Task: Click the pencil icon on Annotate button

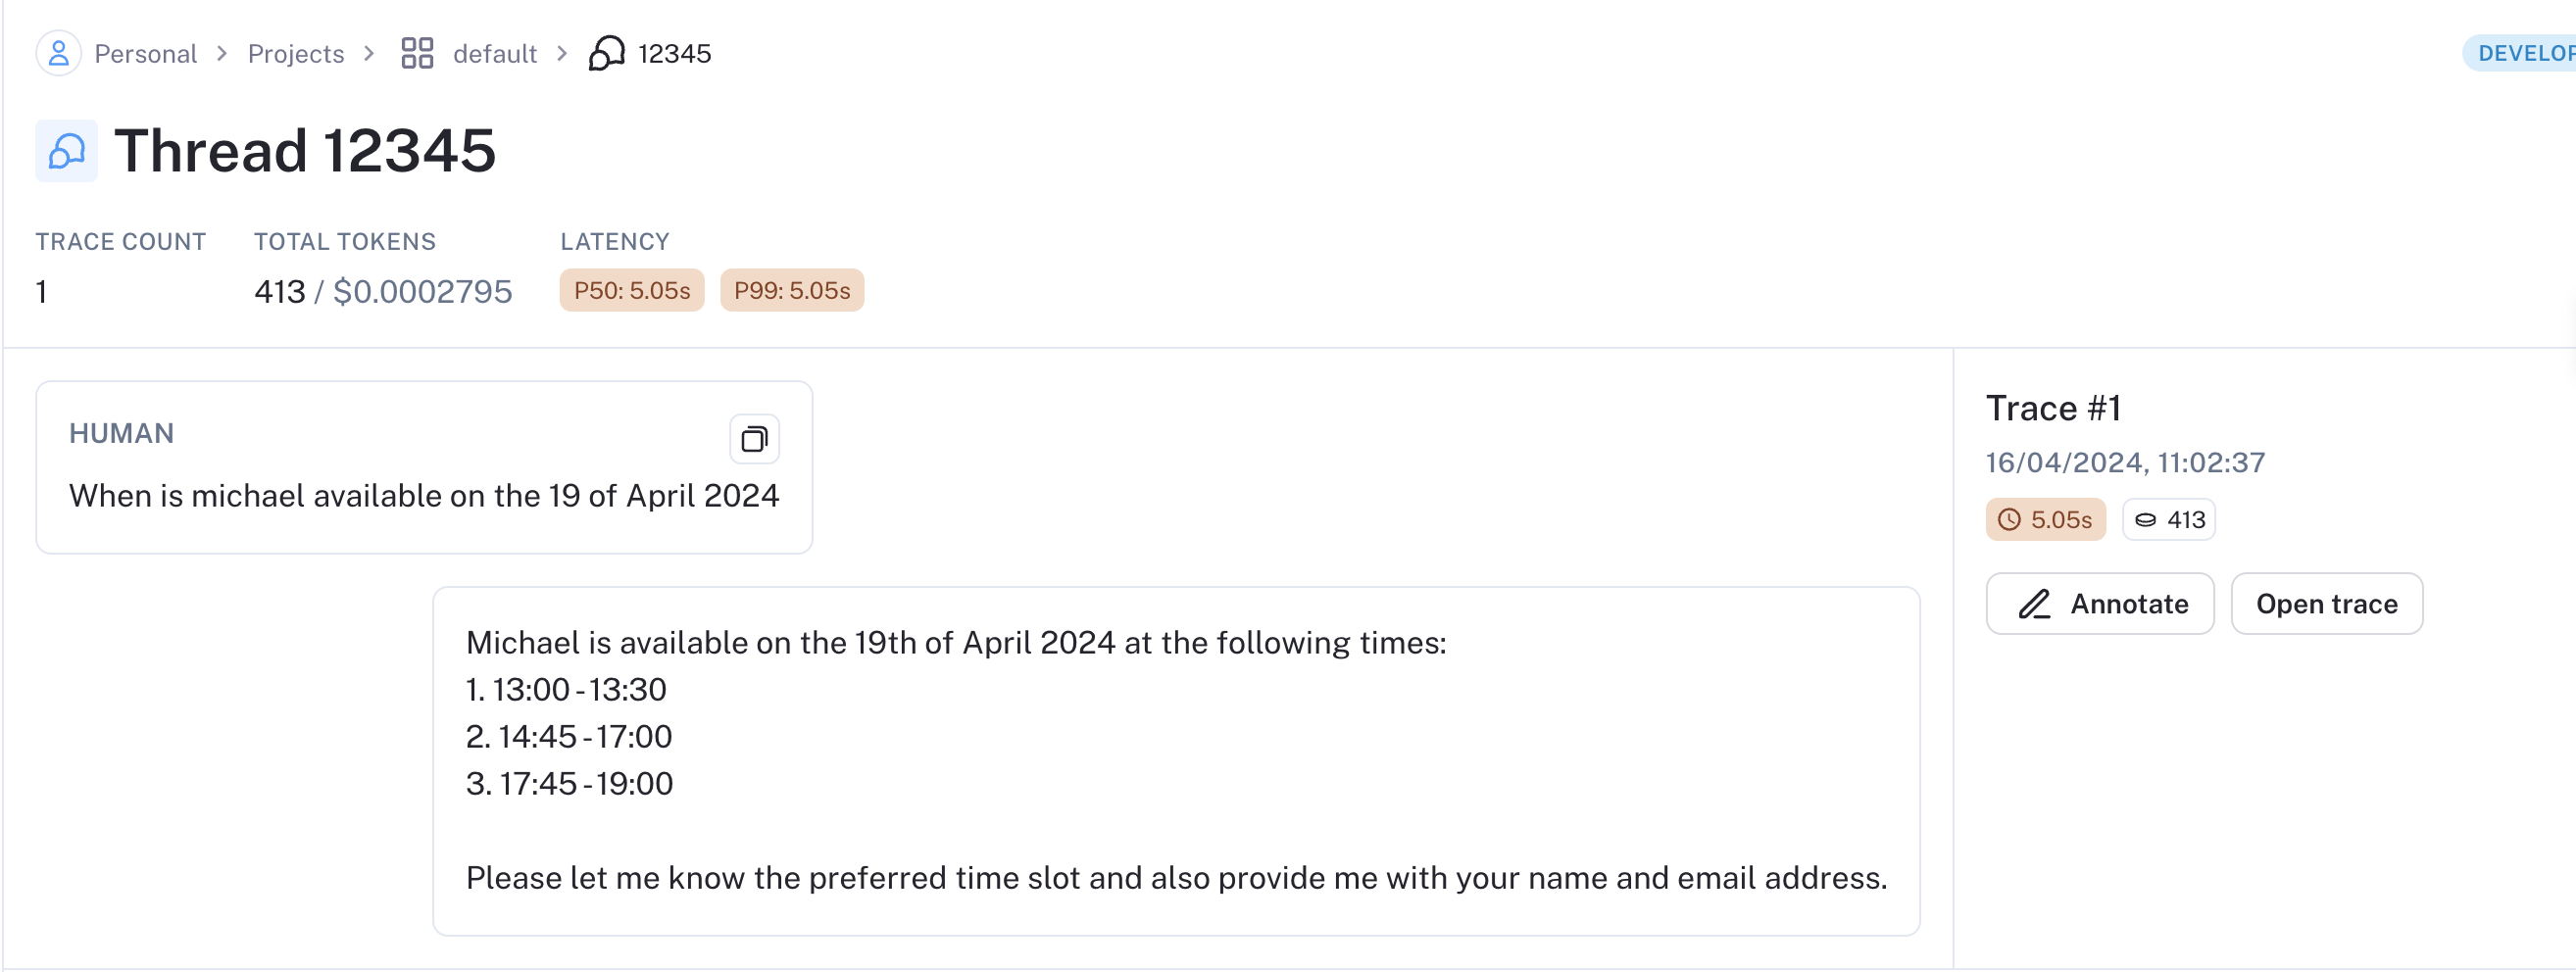Action: (x=2034, y=604)
